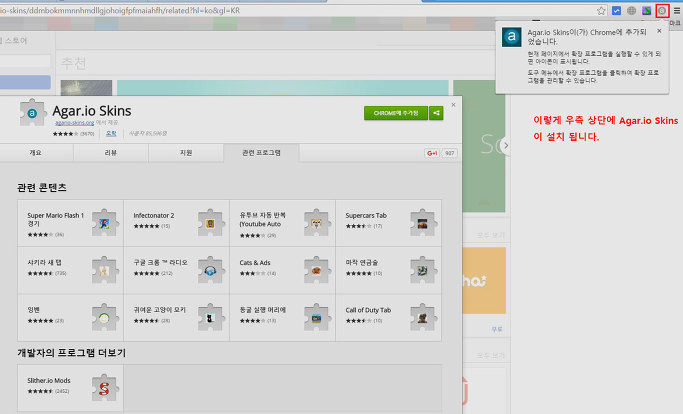Open the Supercars Tab title
Viewport: 683px width, 414px height.
(x=366, y=215)
